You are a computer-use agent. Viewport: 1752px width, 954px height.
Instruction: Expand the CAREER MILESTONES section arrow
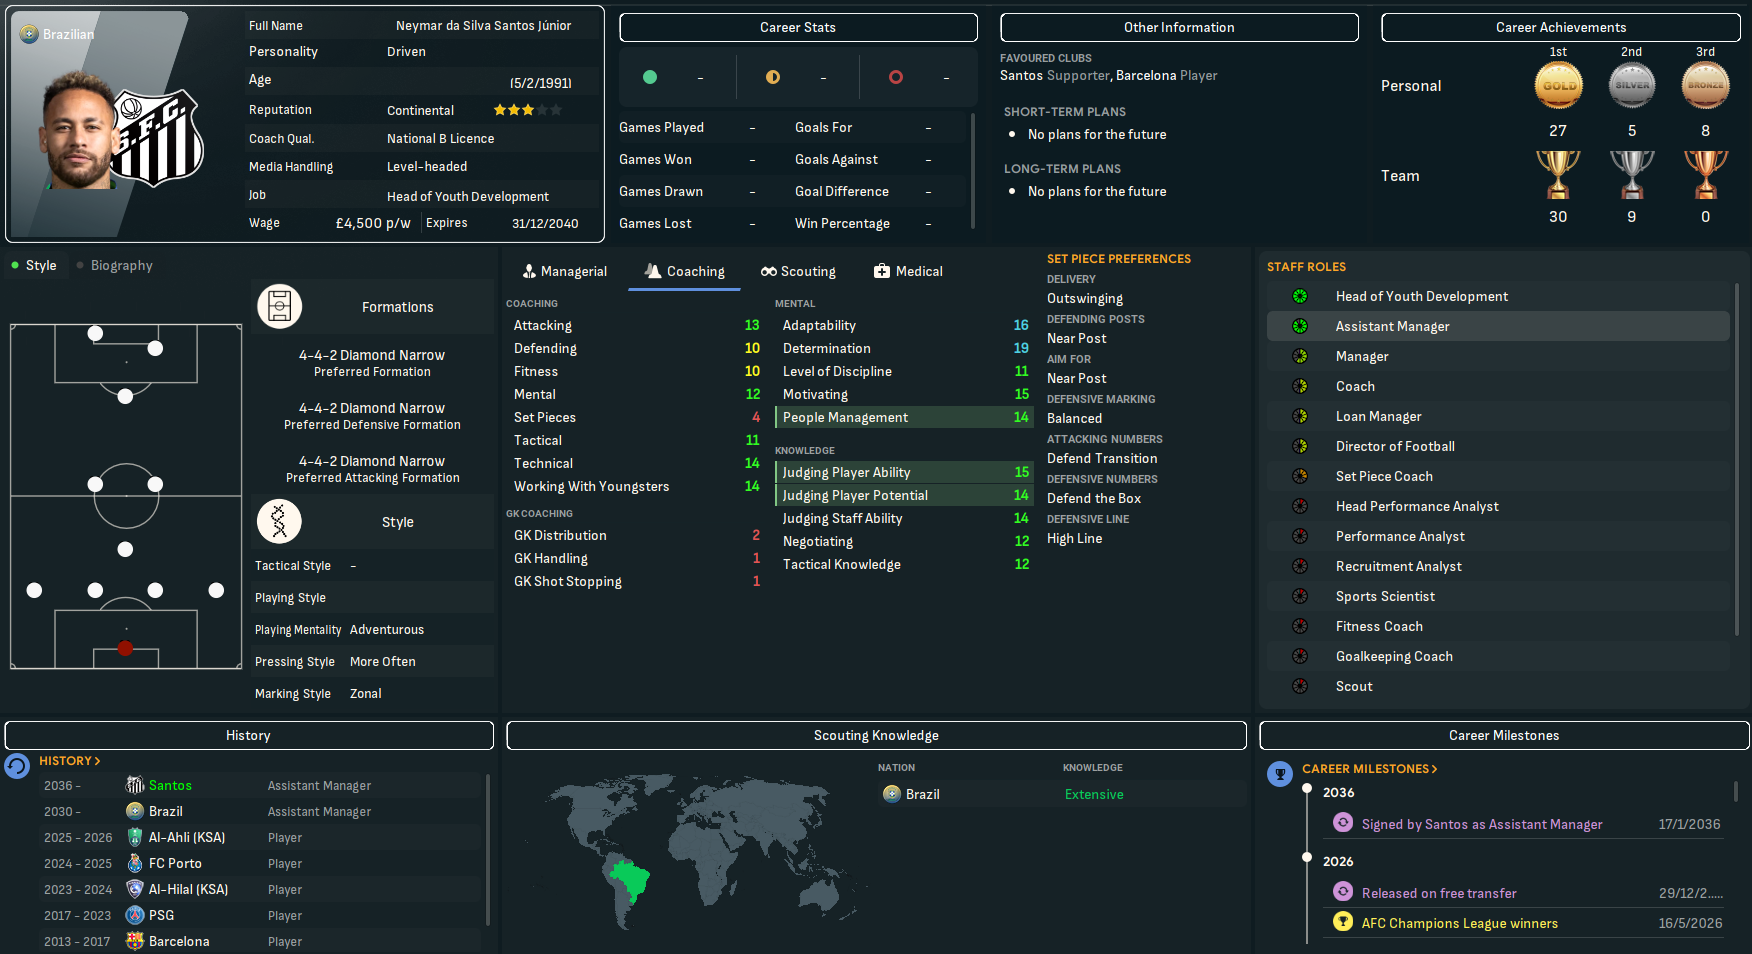[x=1434, y=769]
